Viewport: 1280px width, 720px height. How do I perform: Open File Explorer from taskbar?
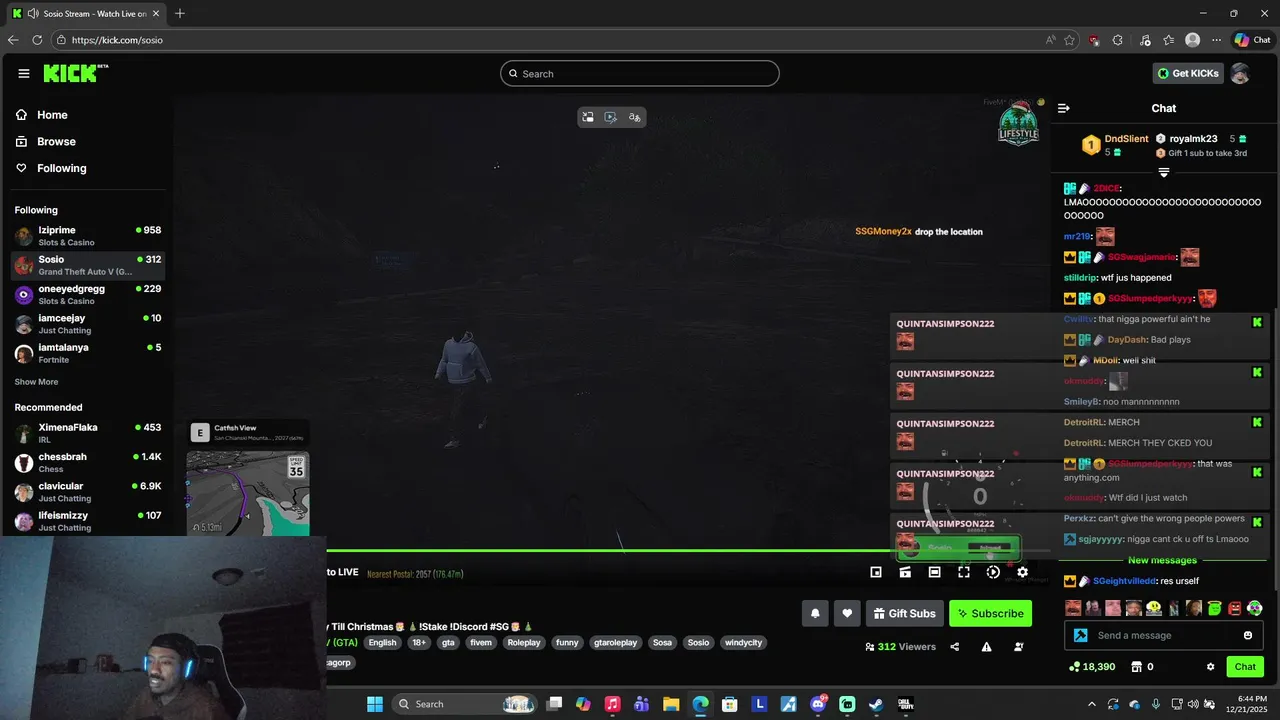click(x=671, y=704)
